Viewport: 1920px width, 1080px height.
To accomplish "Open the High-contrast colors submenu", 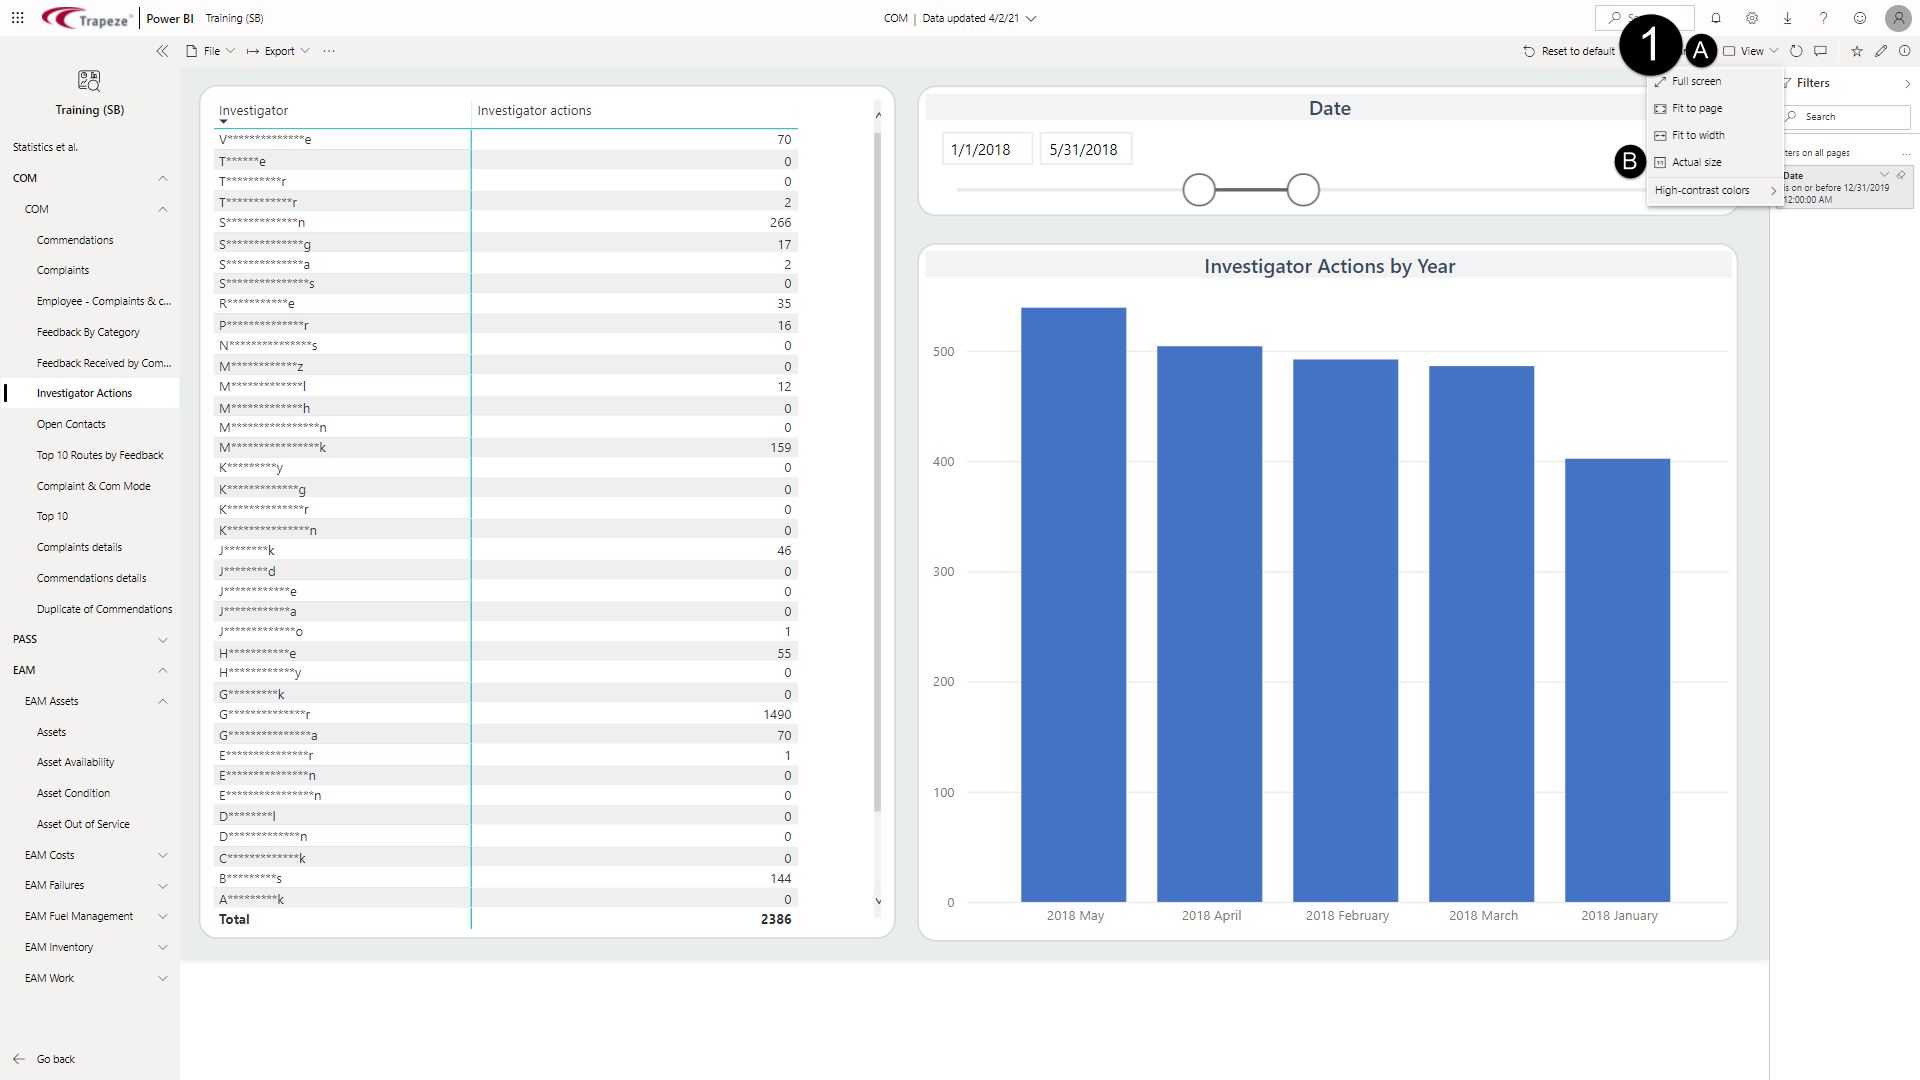I will click(1713, 190).
